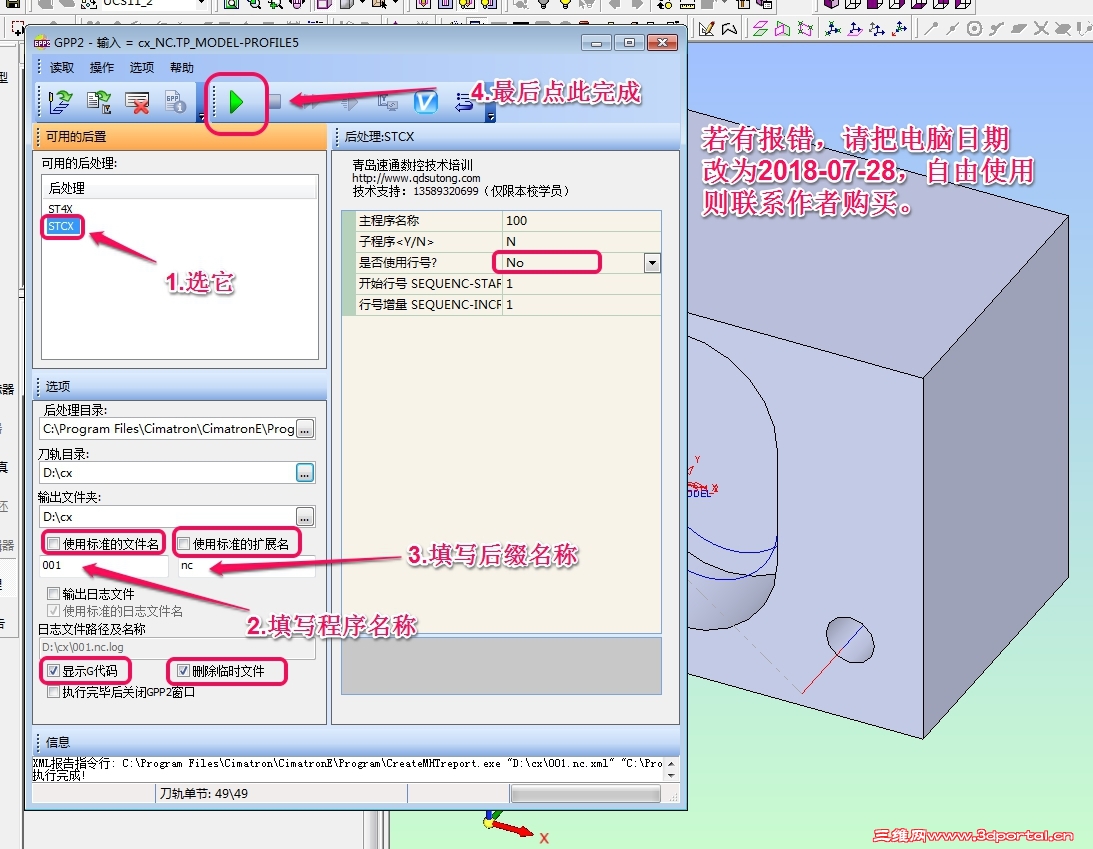Open the 帮助 menu
Image resolution: width=1093 pixels, height=849 pixels.
[x=182, y=68]
